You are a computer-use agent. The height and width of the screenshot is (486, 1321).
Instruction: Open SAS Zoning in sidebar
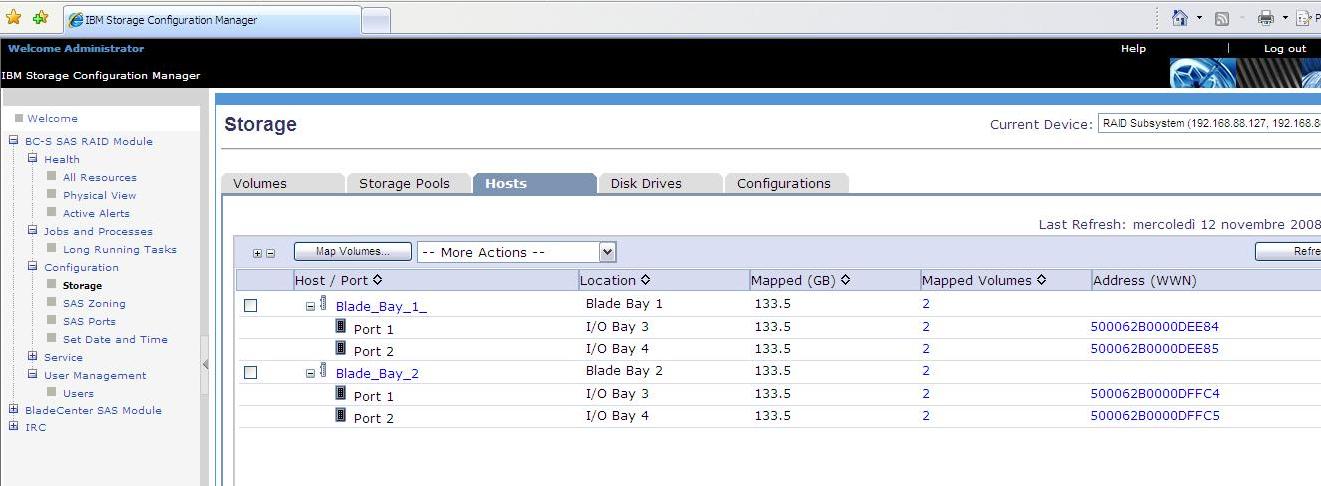pyautogui.click(x=94, y=303)
